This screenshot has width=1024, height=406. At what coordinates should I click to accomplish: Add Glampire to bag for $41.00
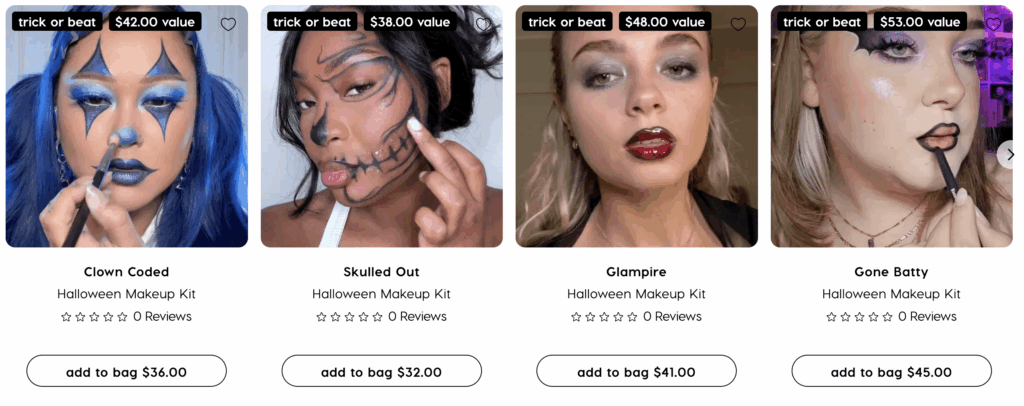click(636, 371)
